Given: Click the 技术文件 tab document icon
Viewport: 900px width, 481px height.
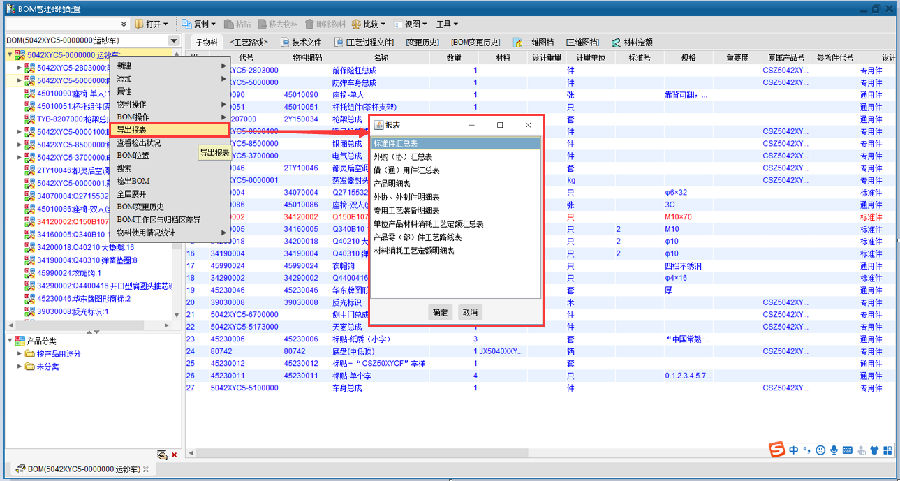Looking at the screenshot, I should 285,42.
